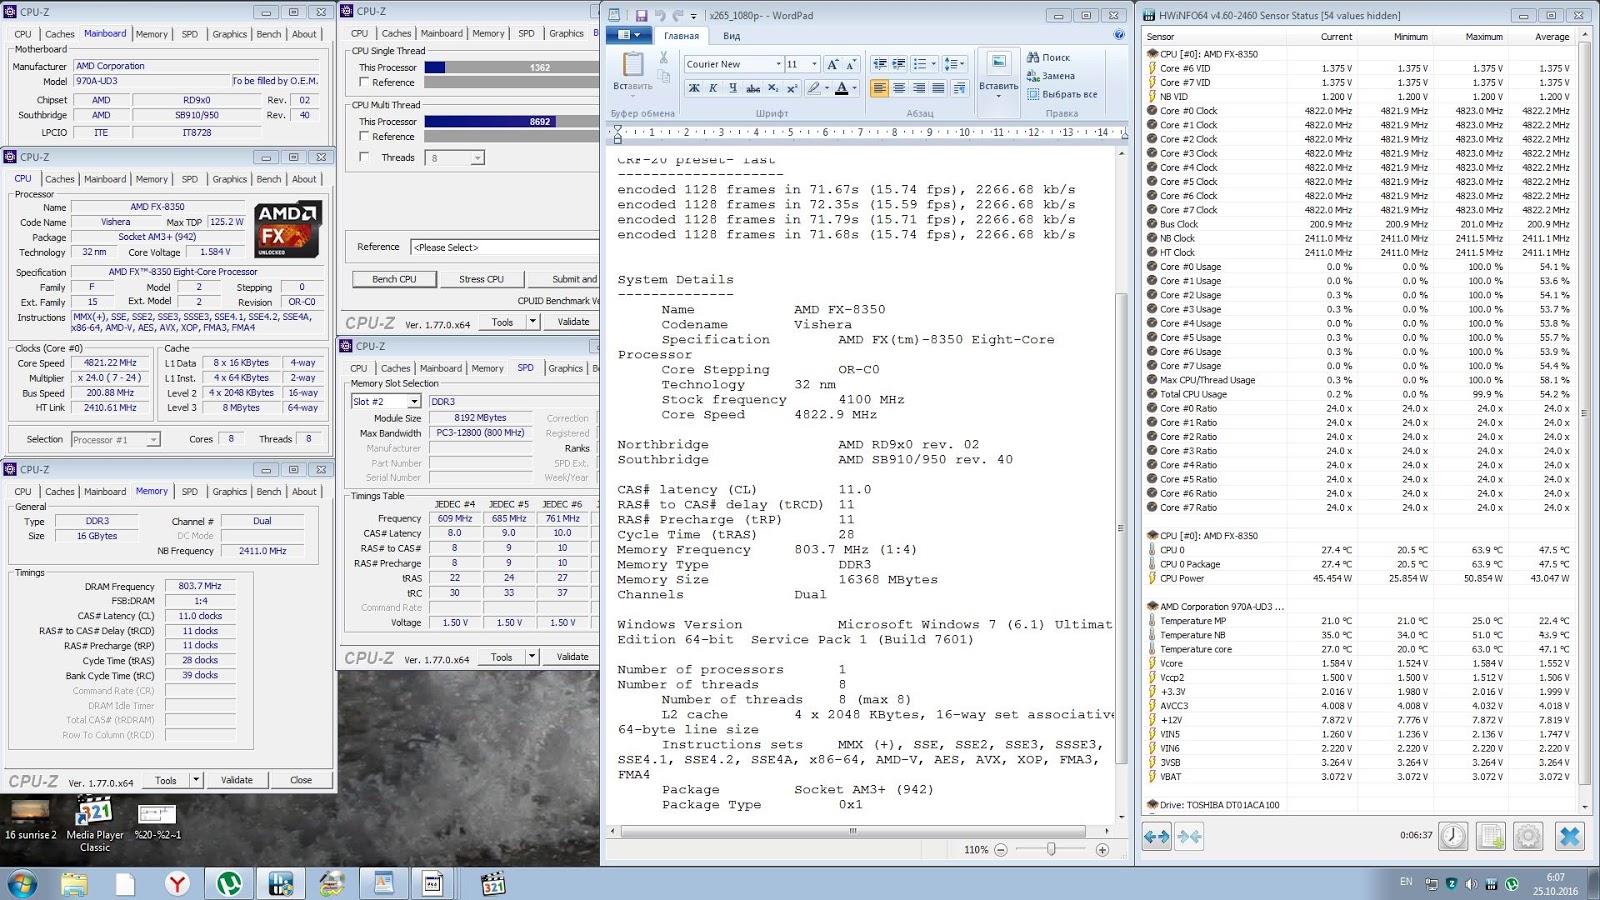The width and height of the screenshot is (1600, 900).
Task: Click the WordPad zoom slider handle
Action: (x=1051, y=849)
